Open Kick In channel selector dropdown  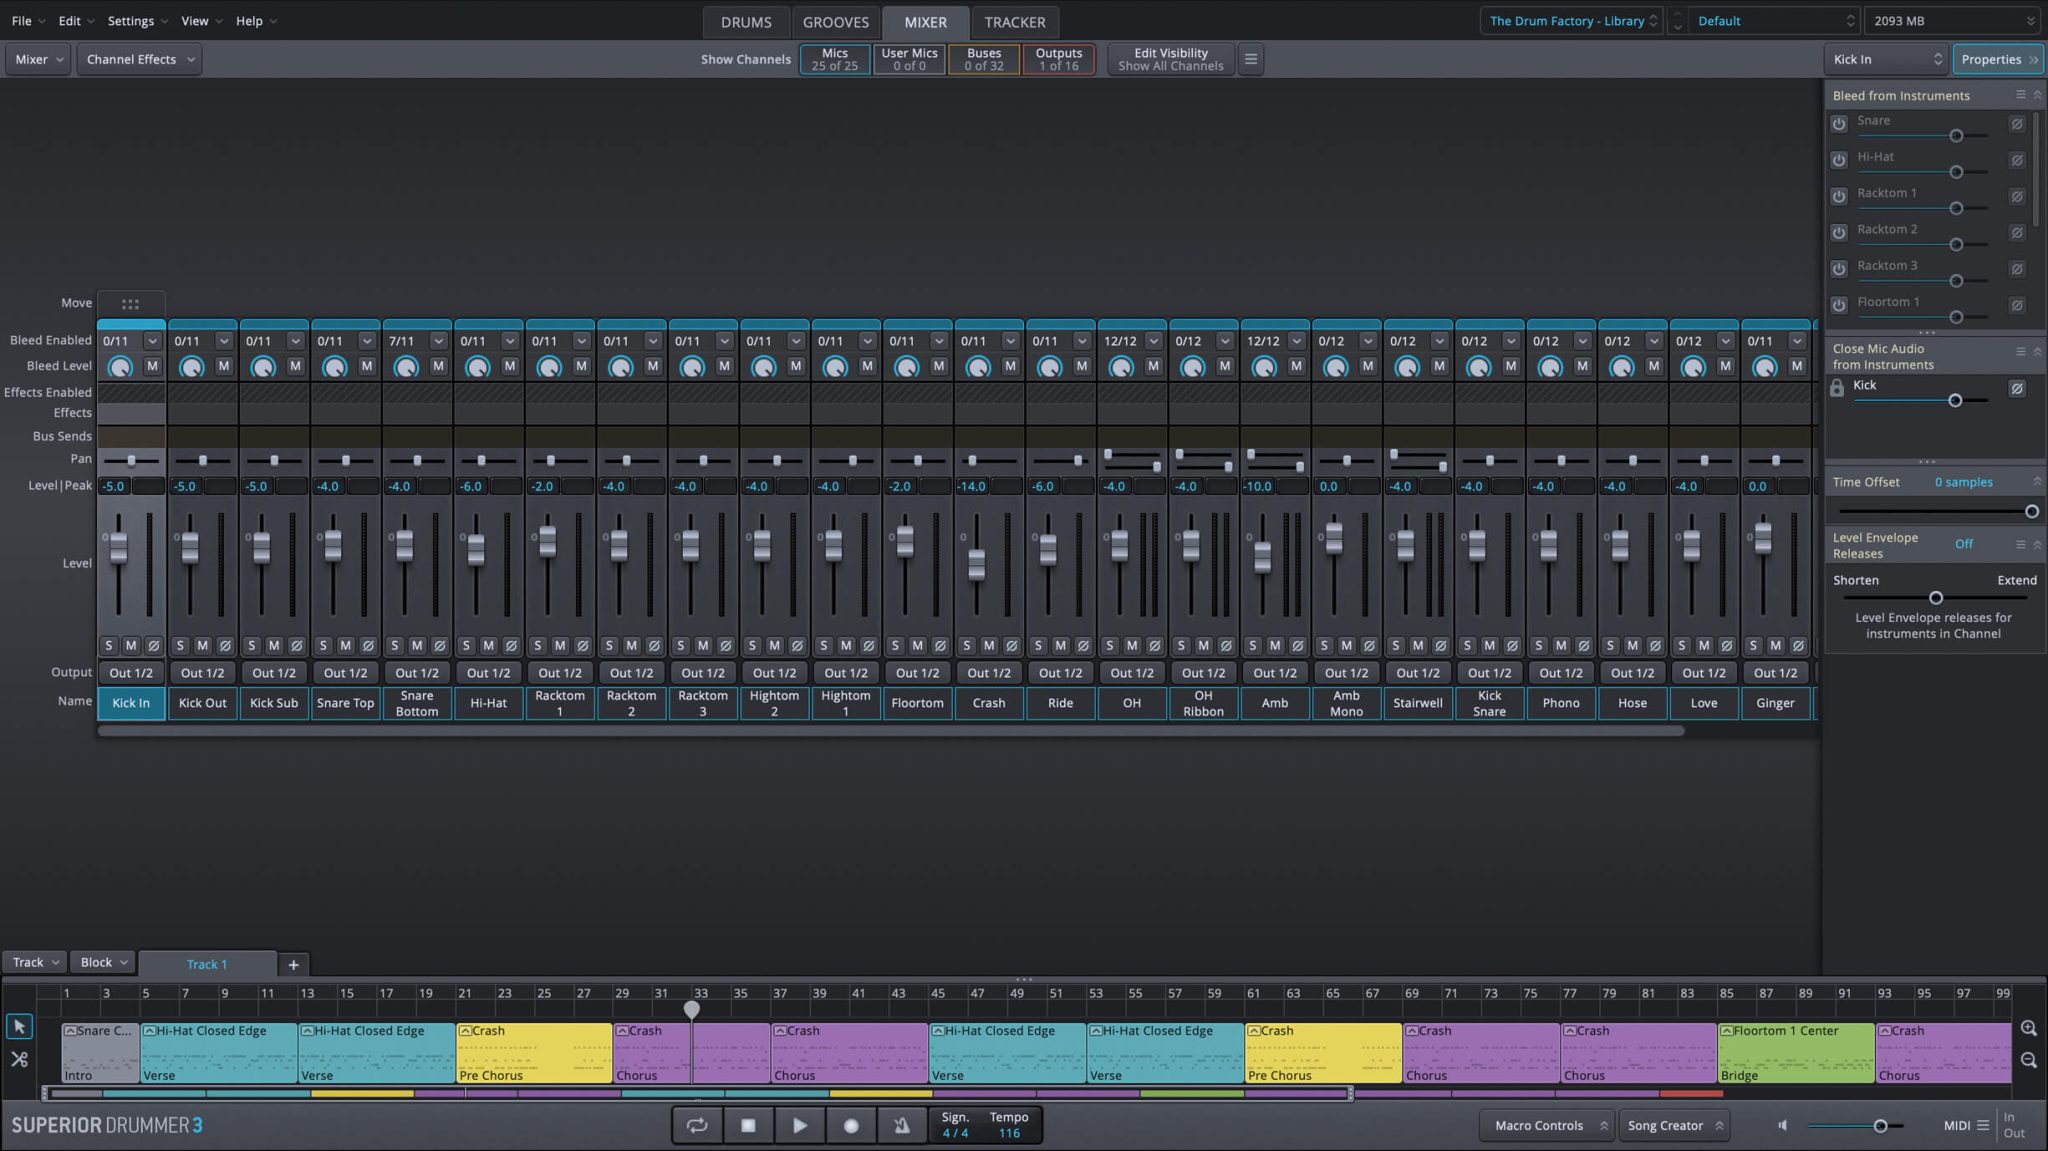click(1886, 59)
